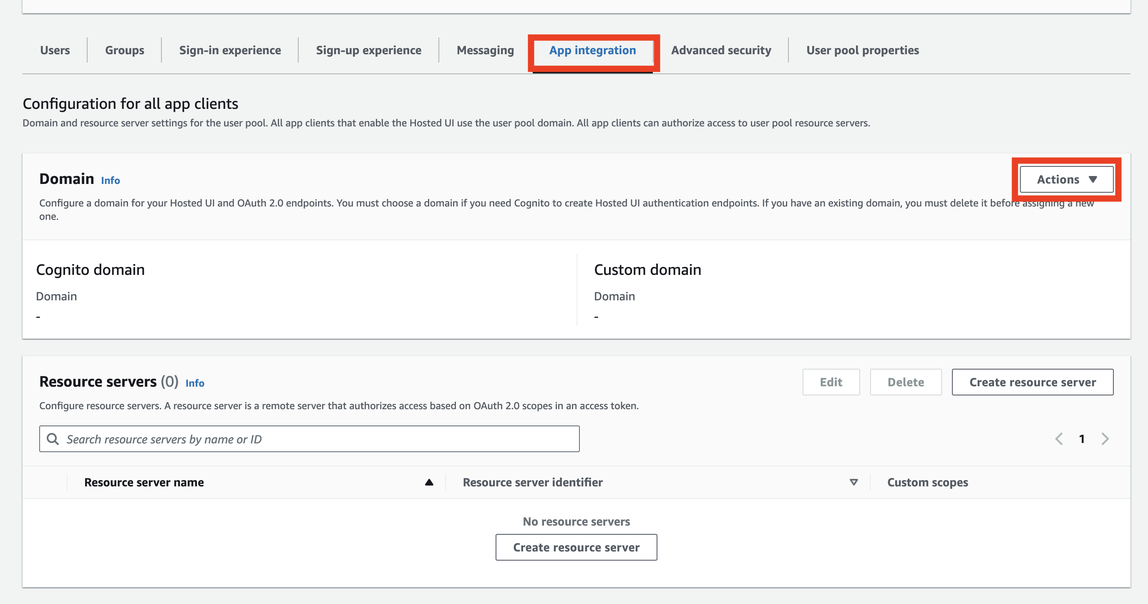Click the sort arrow on Resource server identifier column
Image resolution: width=1148 pixels, height=604 pixels.
(x=854, y=482)
